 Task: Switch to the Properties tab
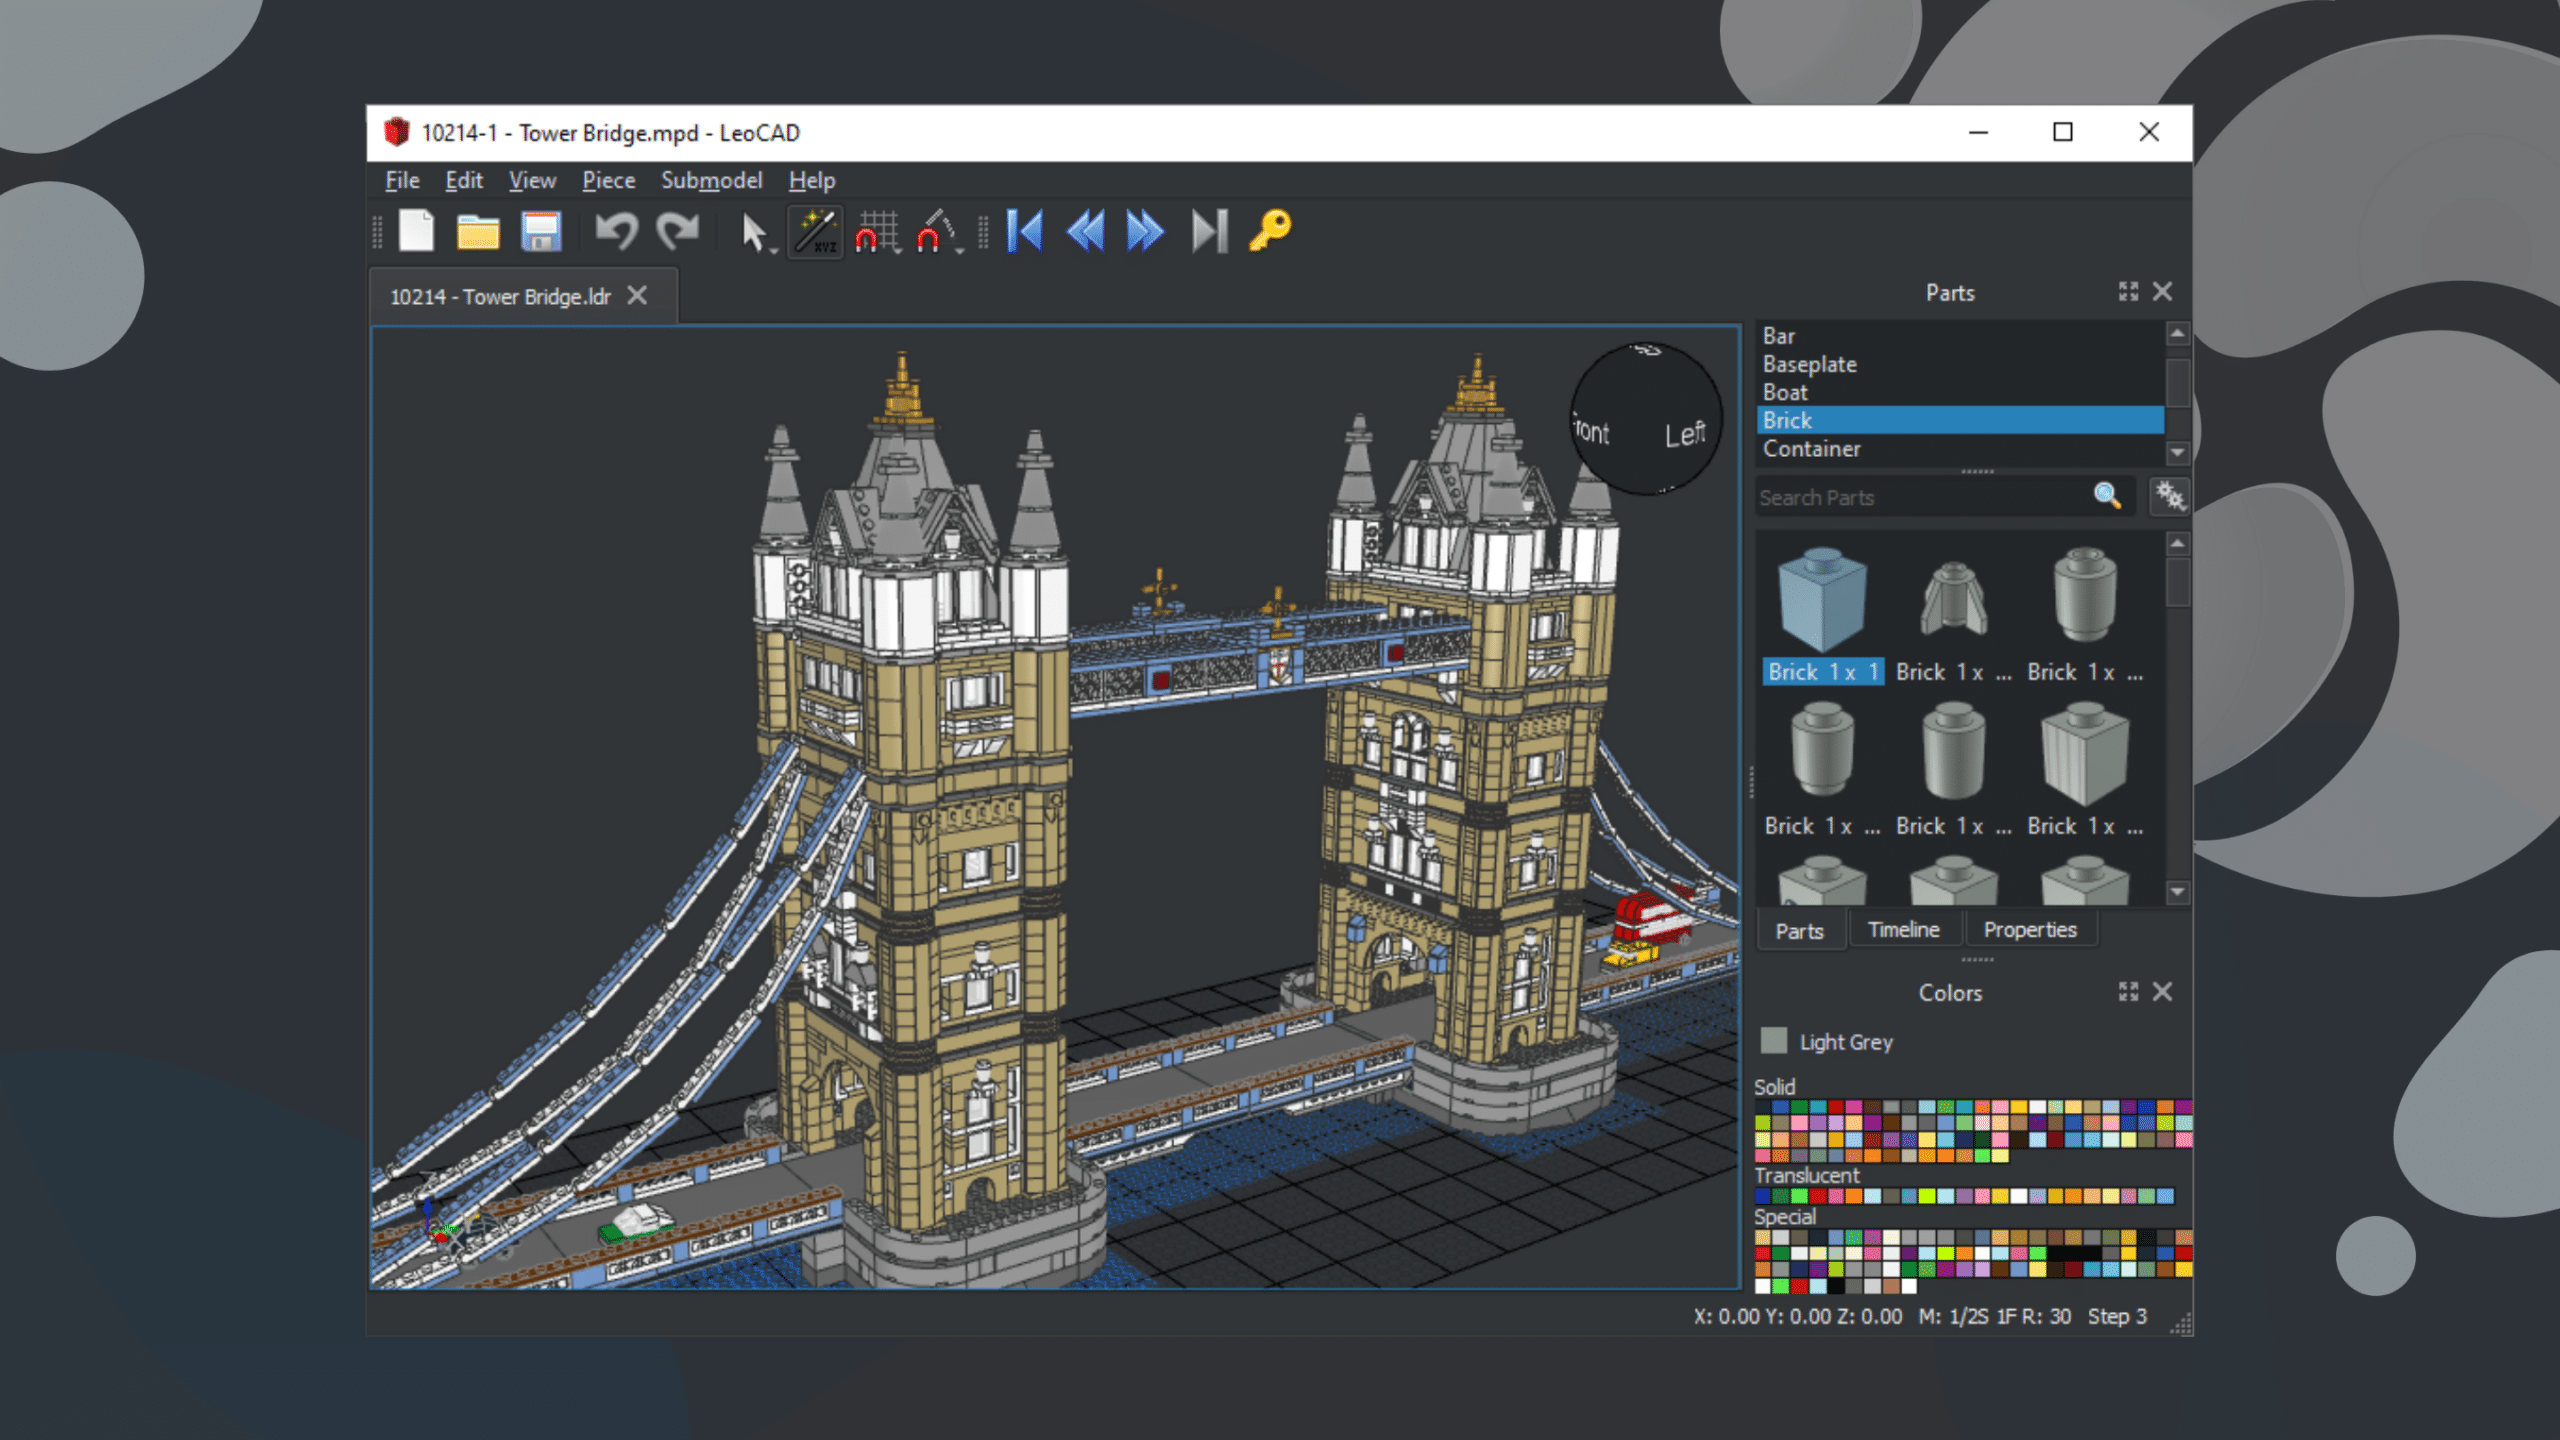(x=2030, y=930)
